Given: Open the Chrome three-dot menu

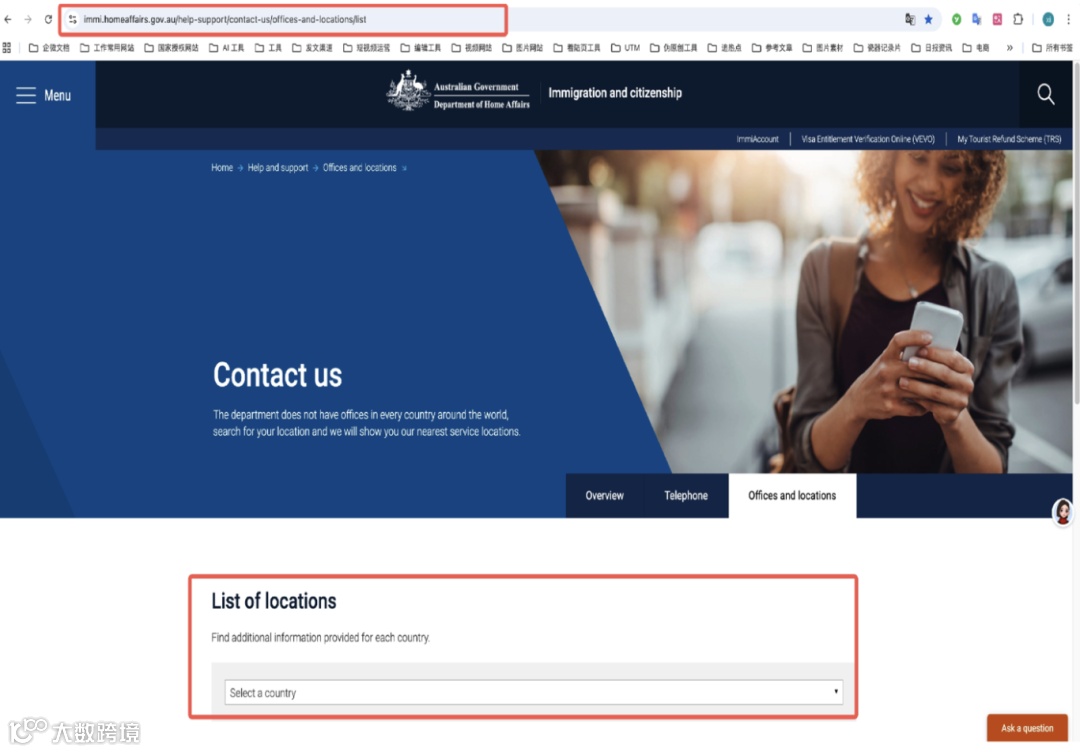Looking at the screenshot, I should click(1068, 19).
